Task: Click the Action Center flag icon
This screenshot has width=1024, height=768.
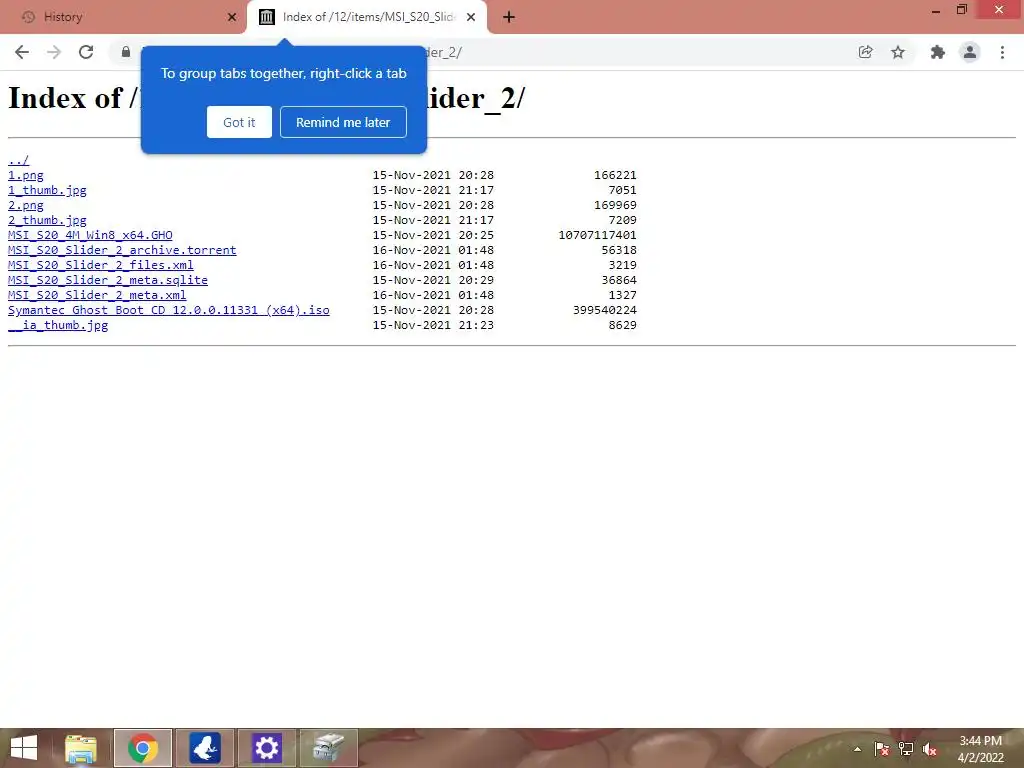Action: pyautogui.click(x=882, y=749)
